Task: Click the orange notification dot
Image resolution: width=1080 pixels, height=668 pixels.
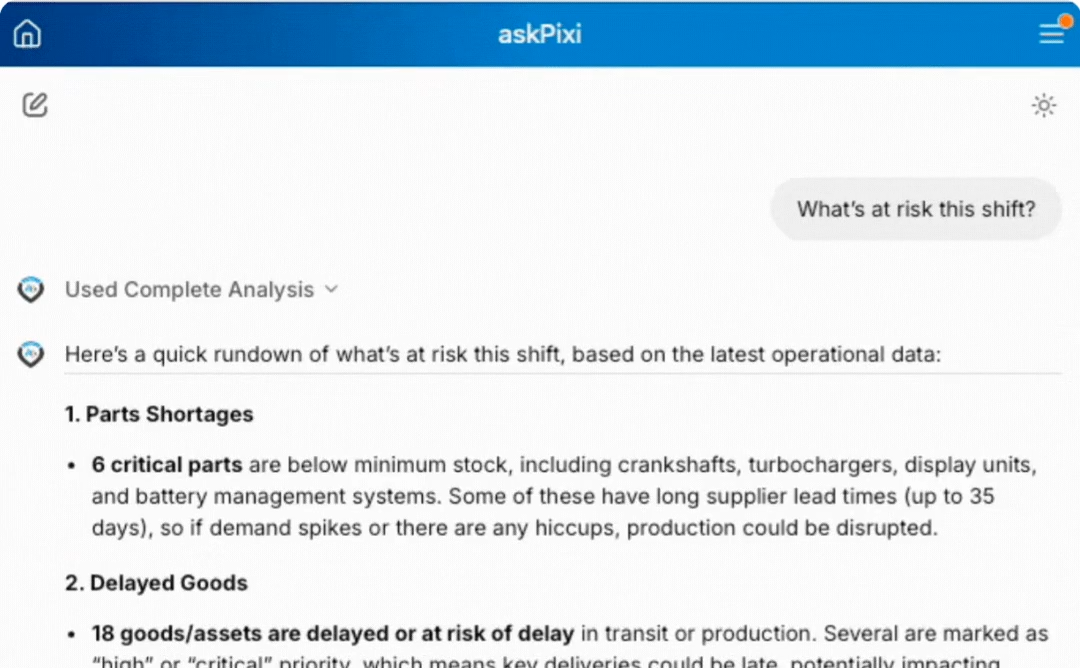Action: [1065, 21]
